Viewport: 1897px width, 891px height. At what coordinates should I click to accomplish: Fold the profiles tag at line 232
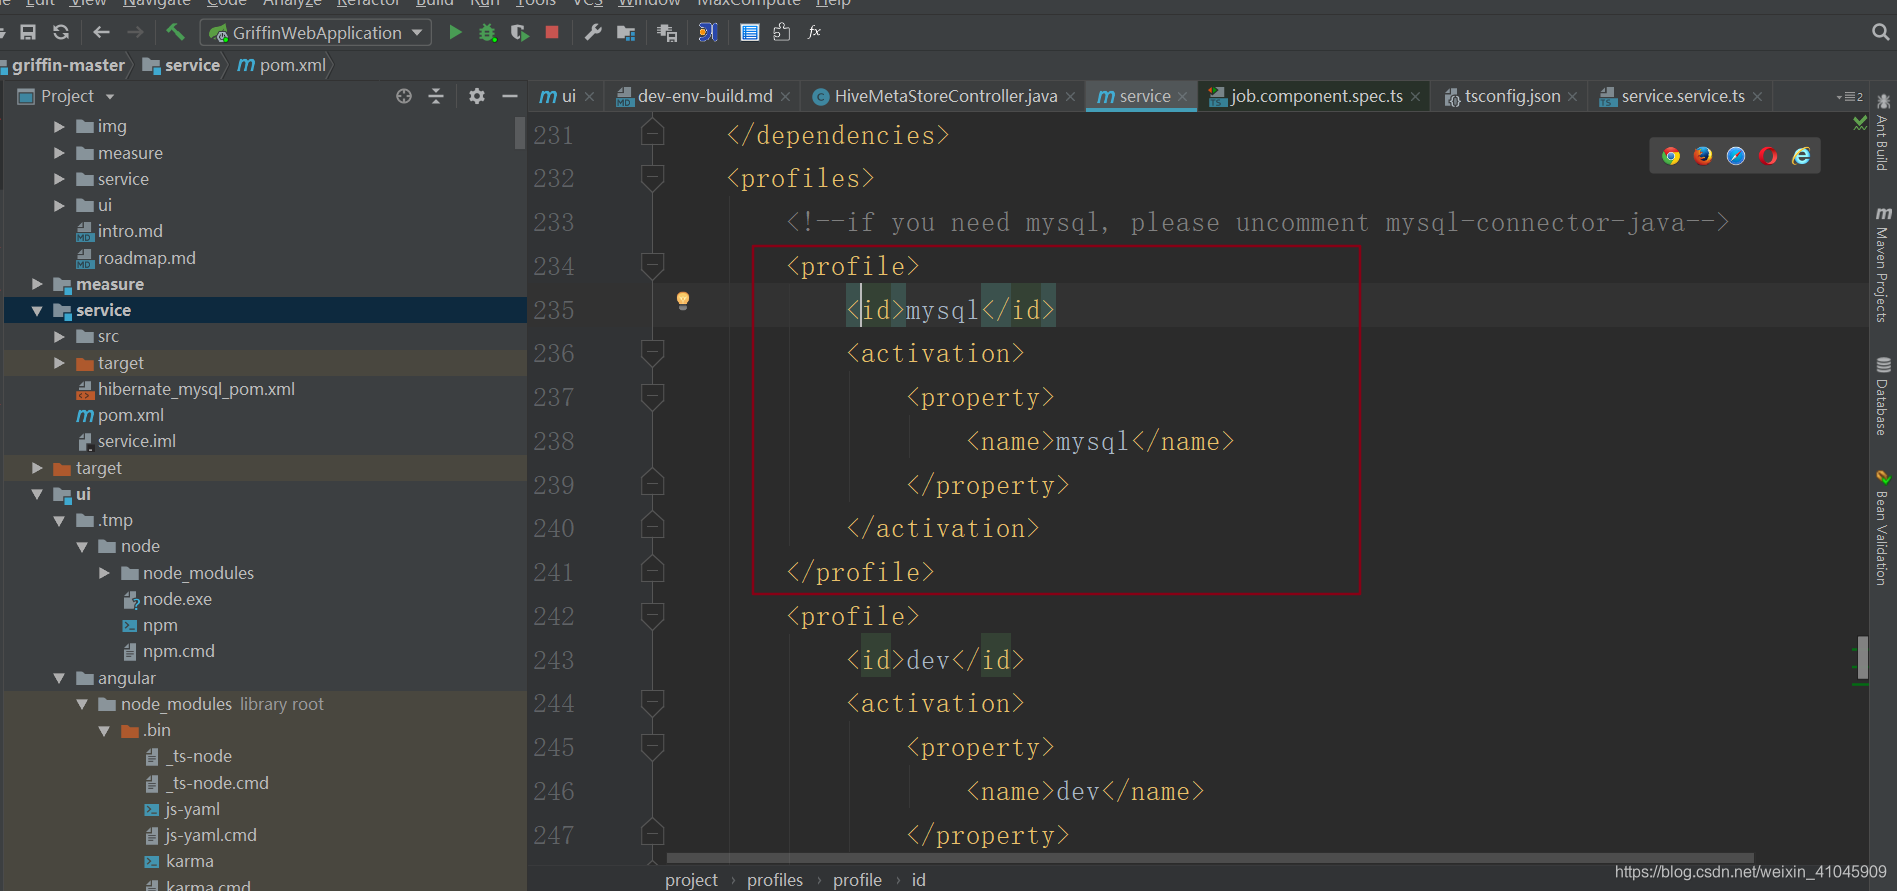[652, 178]
